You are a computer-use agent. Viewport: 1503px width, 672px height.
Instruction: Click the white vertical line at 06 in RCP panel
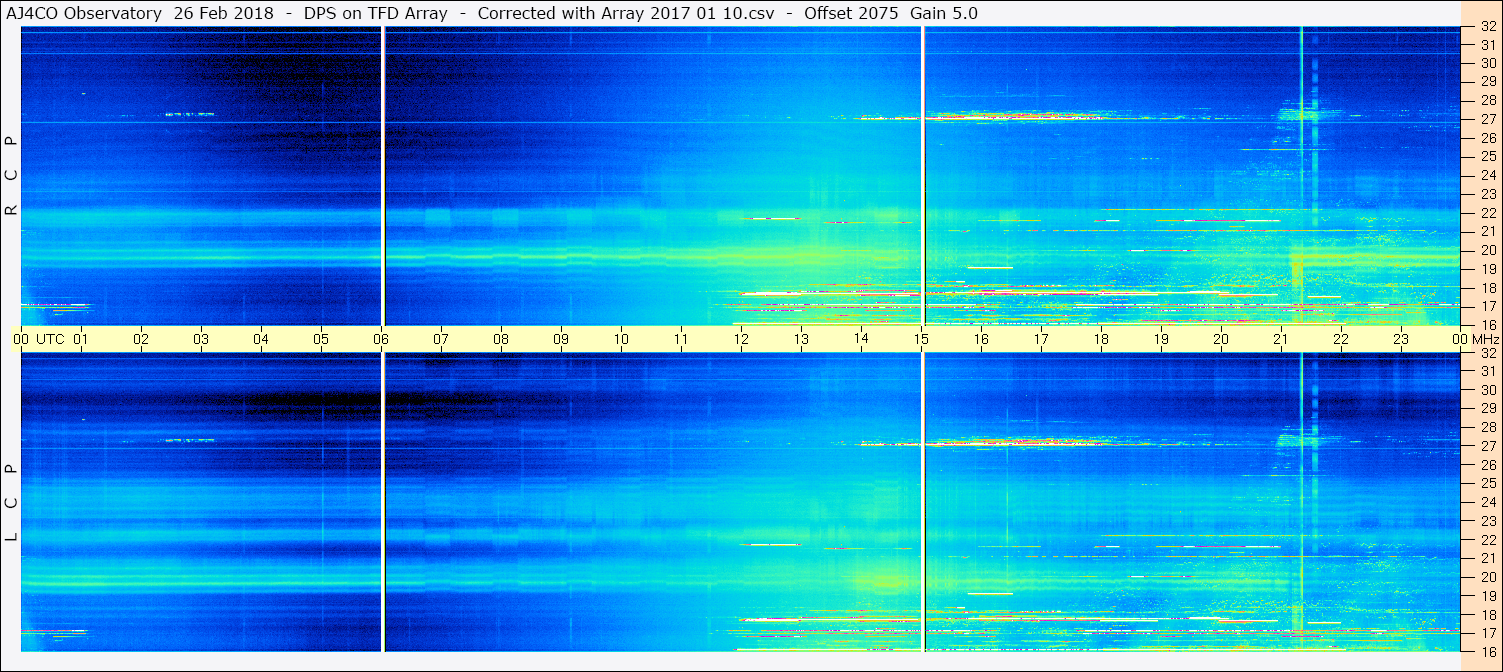(383, 176)
